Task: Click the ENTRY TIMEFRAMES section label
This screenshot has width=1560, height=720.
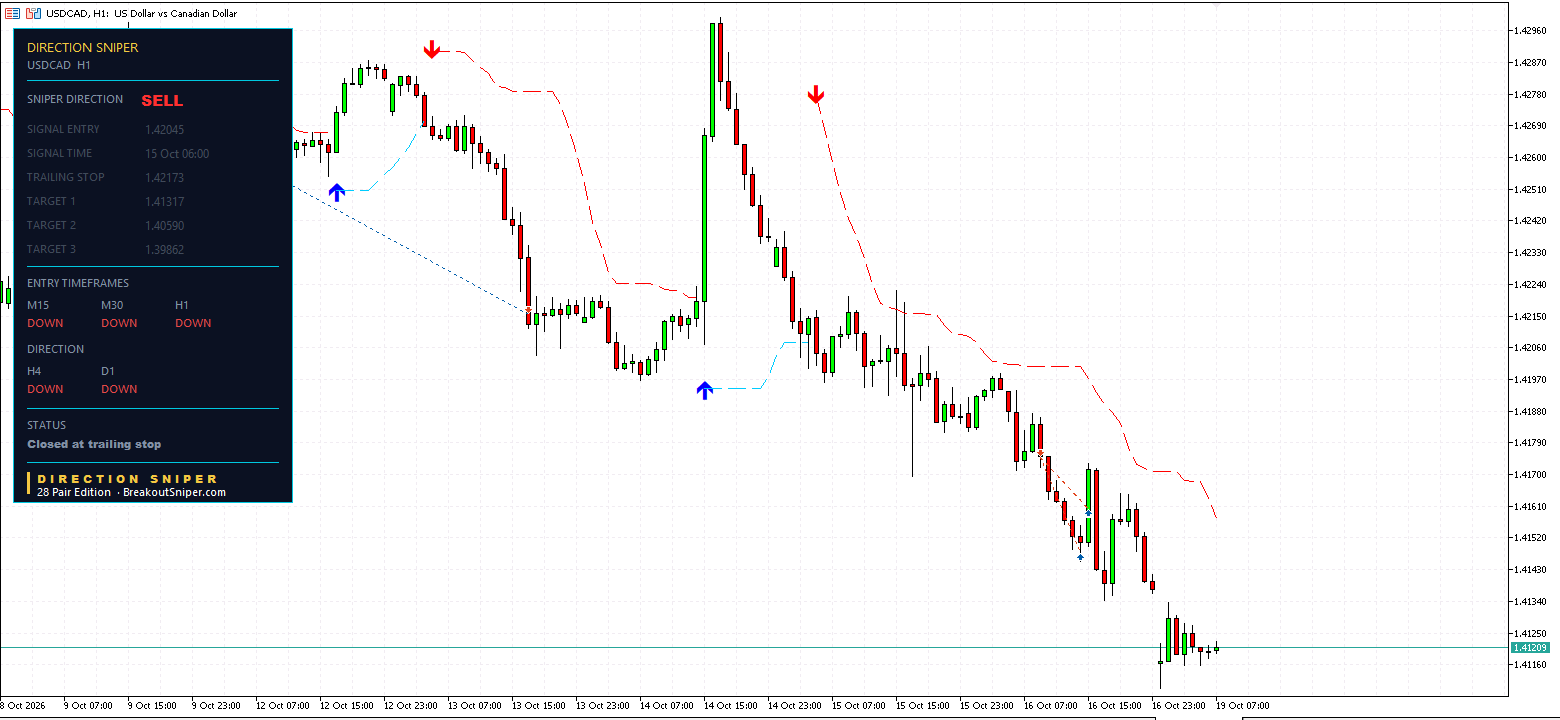Action: coord(78,283)
